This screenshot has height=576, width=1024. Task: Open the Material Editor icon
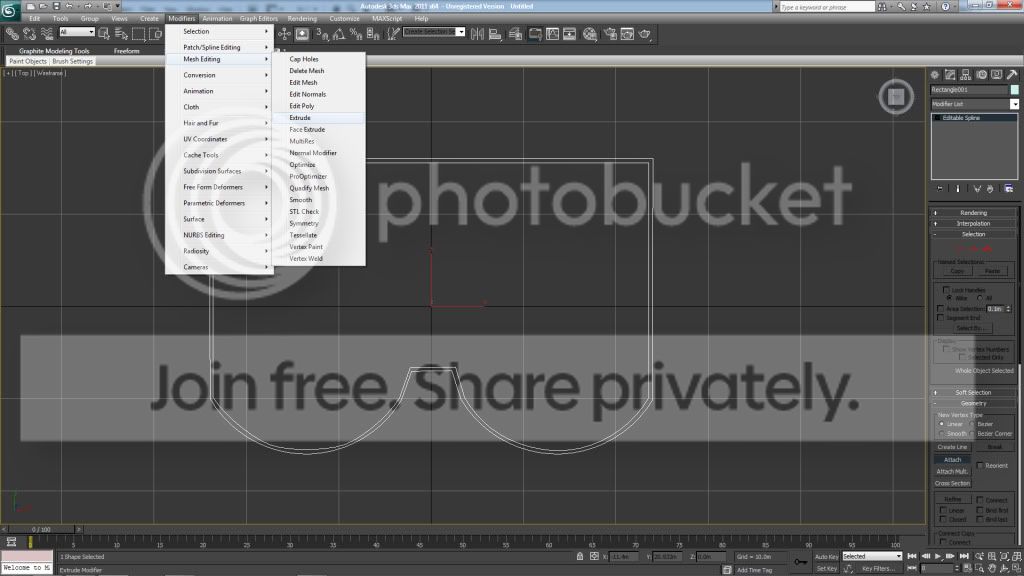pyautogui.click(x=590, y=33)
